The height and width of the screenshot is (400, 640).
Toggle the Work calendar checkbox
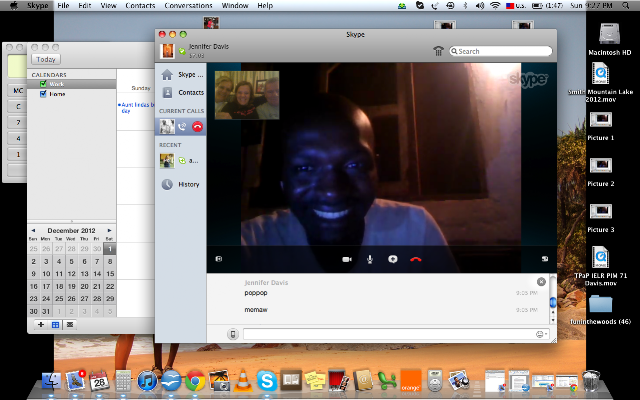(x=43, y=84)
